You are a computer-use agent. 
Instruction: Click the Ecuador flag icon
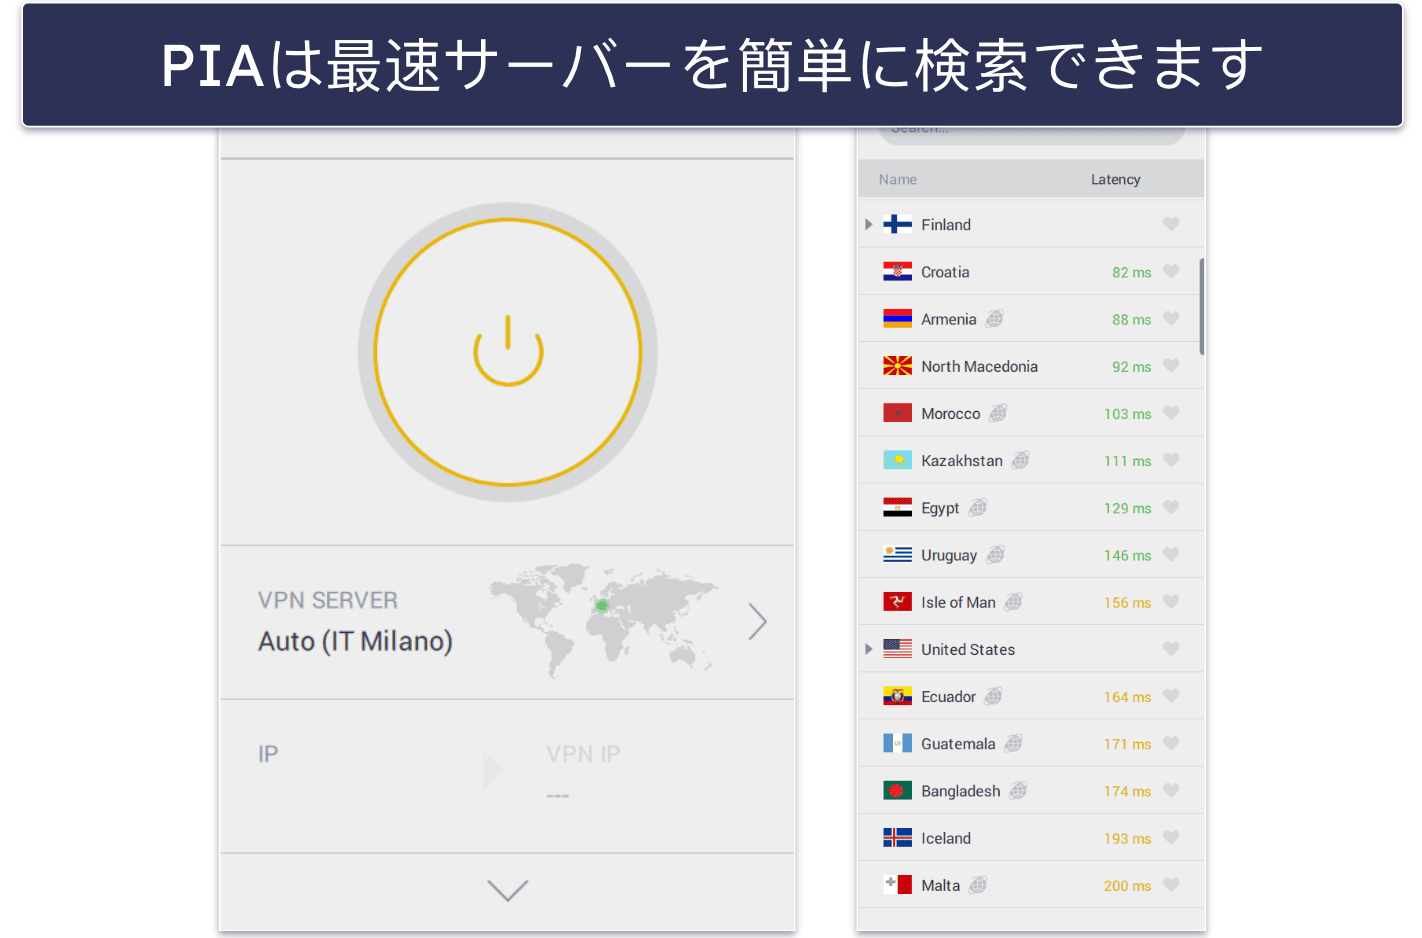coord(897,696)
